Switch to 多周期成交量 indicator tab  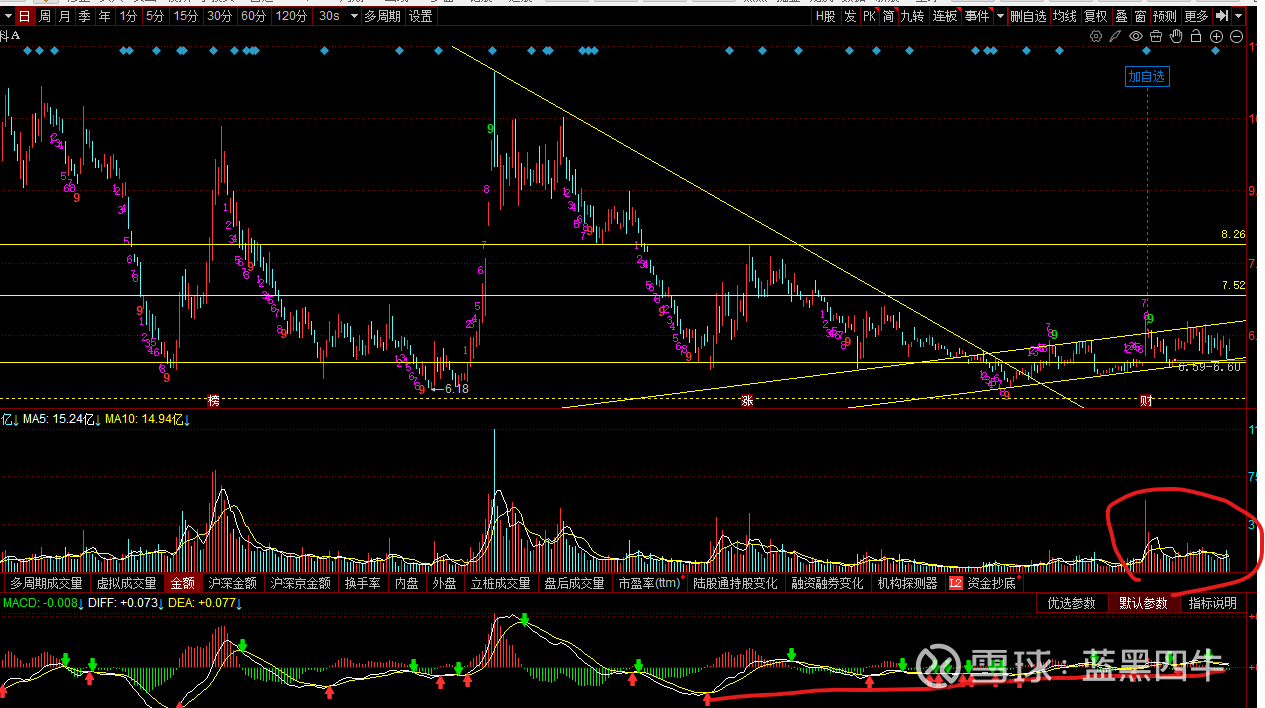tap(46, 583)
